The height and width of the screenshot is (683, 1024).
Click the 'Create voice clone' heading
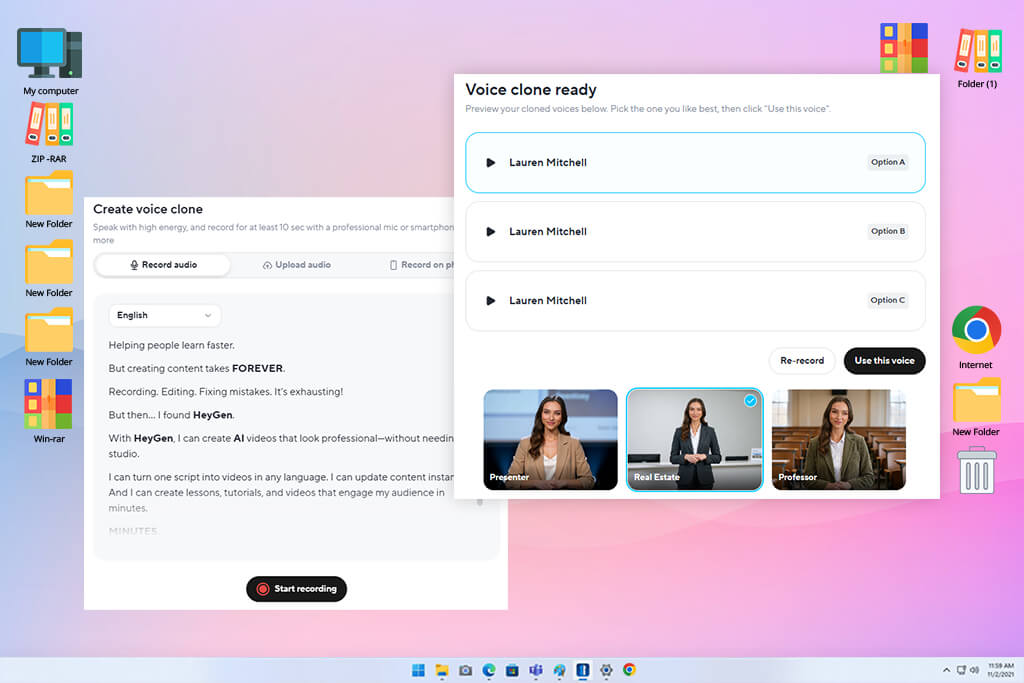[148, 209]
